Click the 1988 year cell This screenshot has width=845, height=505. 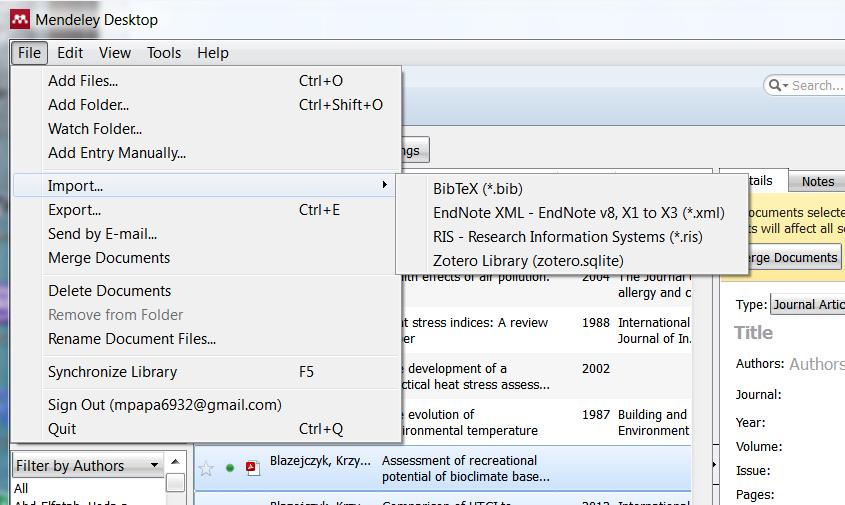[595, 322]
